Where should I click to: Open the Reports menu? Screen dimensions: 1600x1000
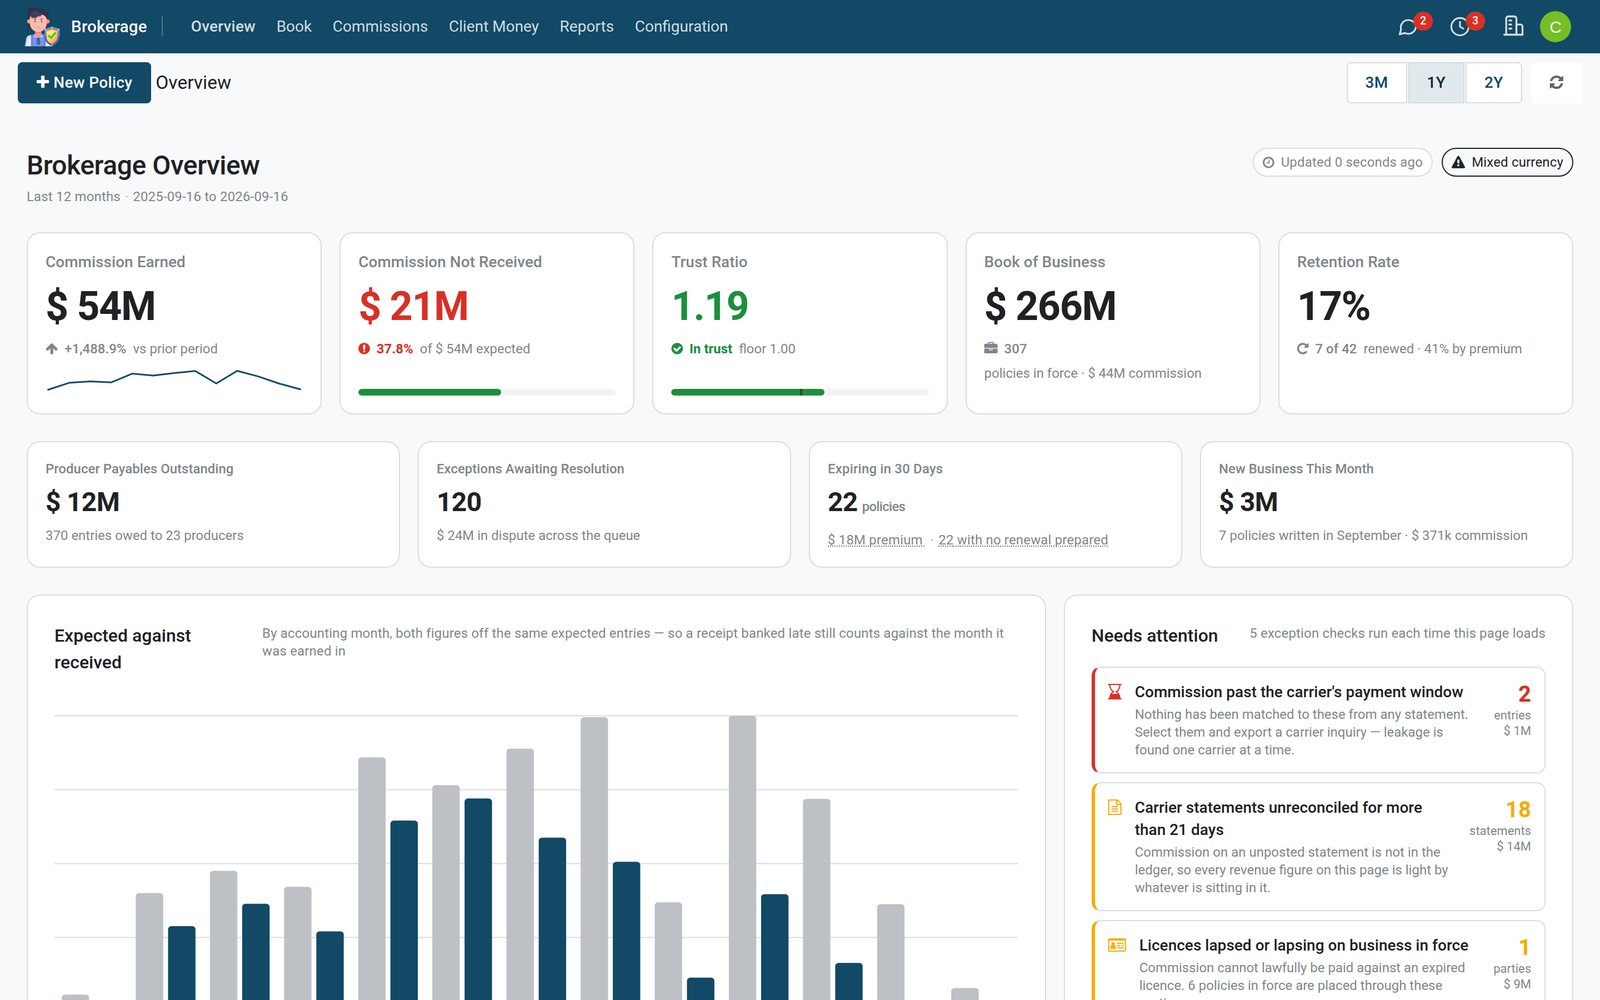tap(587, 26)
